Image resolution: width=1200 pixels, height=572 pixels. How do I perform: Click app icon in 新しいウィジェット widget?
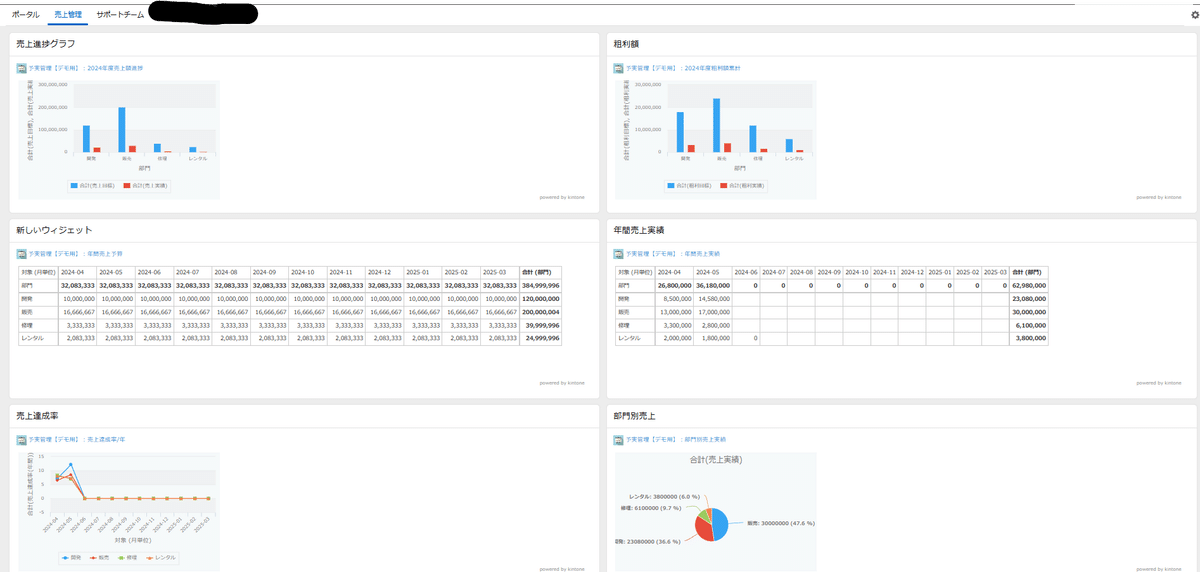click(21, 254)
